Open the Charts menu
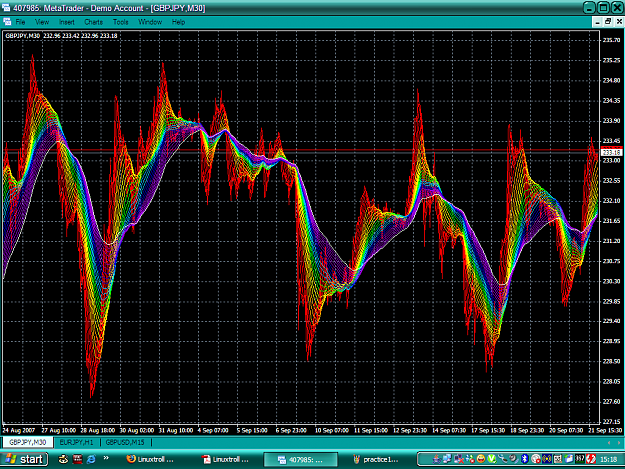Viewport: 625px width, 469px height. pos(94,22)
